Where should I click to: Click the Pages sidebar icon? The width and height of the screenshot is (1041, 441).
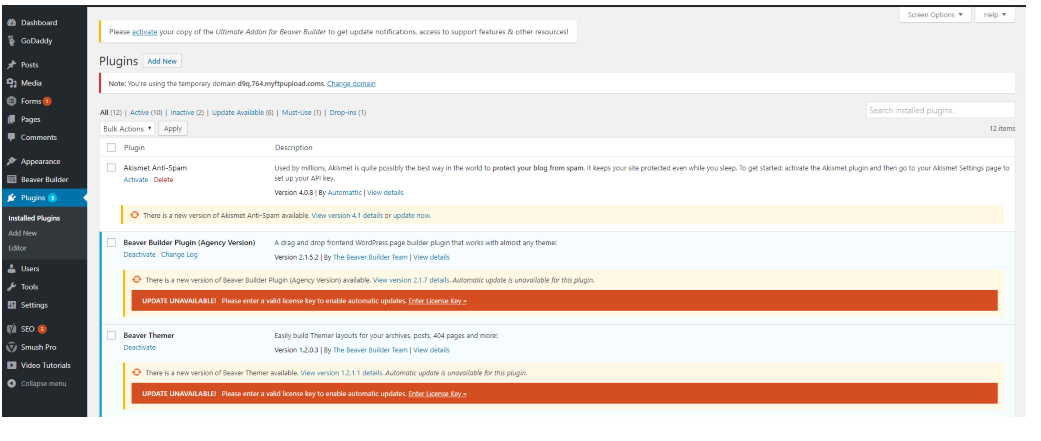coord(11,120)
